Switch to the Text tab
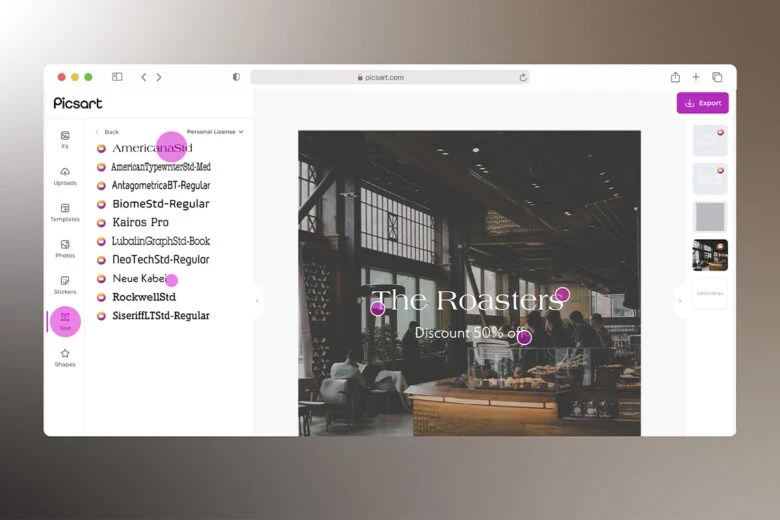 (65, 321)
